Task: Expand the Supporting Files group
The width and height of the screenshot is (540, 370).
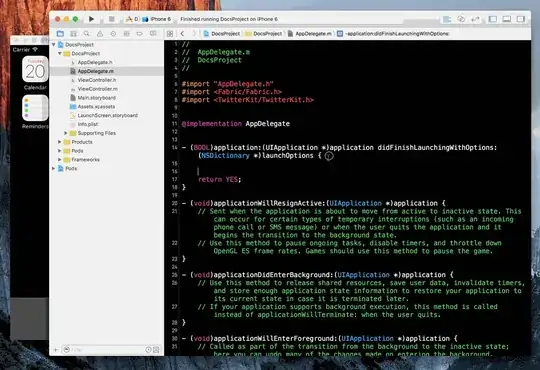Action: point(65,133)
